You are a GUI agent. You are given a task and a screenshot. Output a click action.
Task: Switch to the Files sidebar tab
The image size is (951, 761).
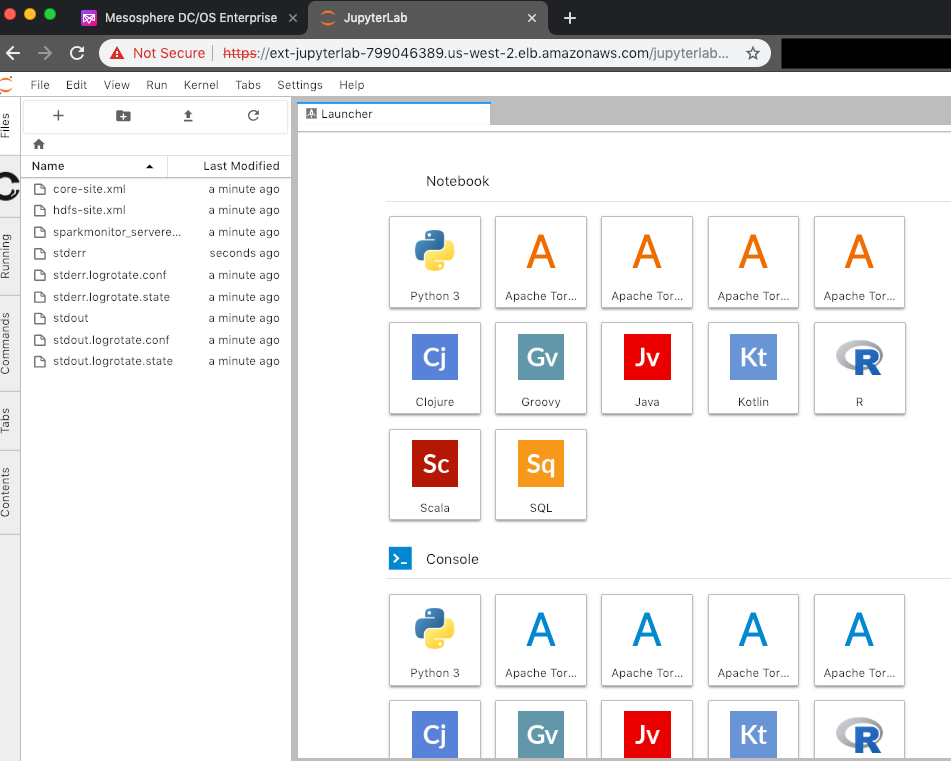point(7,126)
